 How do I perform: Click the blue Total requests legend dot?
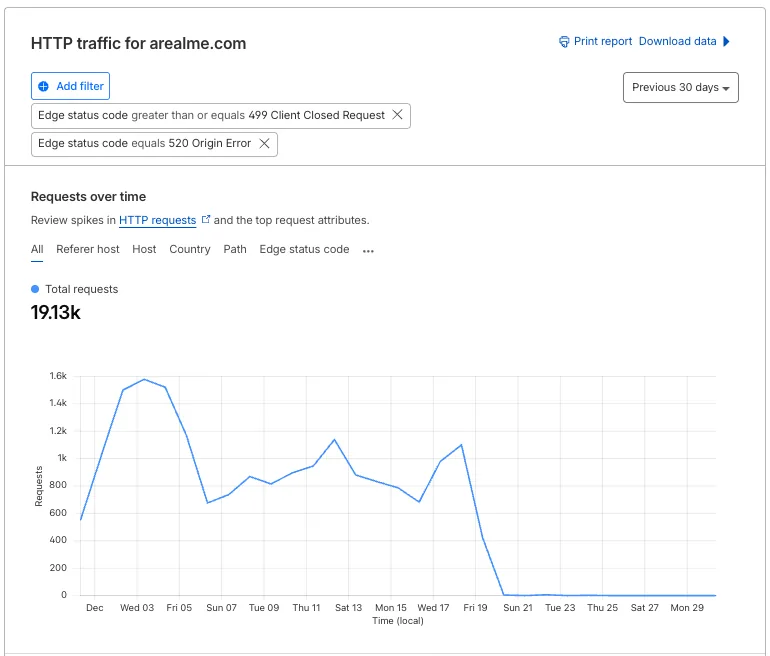coord(35,289)
